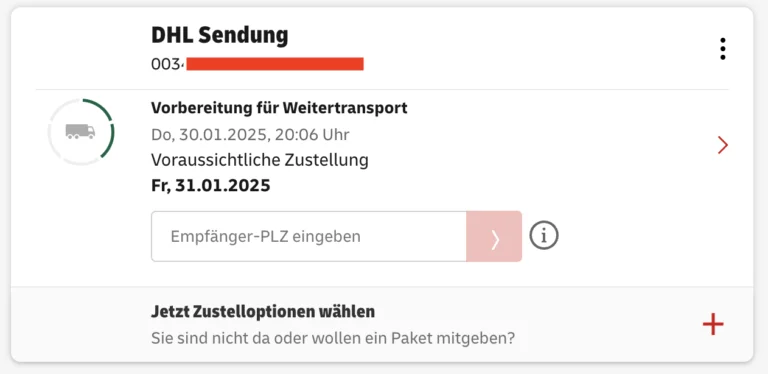Click the gray footer bar of delivery options
Image resolution: width=768 pixels, height=374 pixels.
(x=382, y=325)
